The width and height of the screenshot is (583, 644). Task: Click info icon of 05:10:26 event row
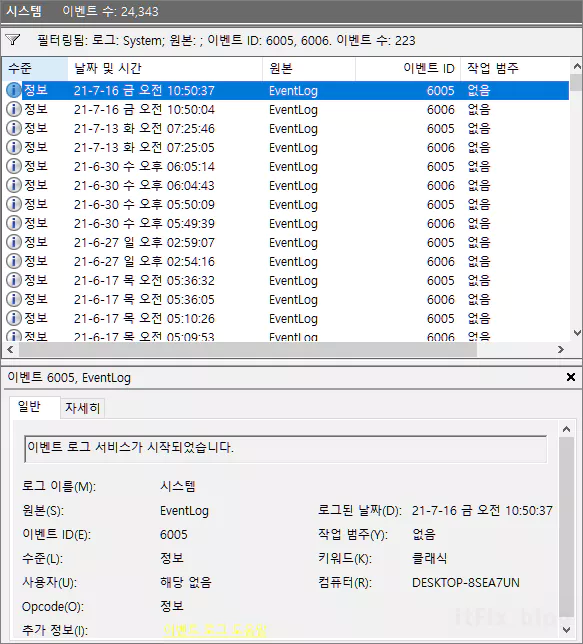[14, 318]
